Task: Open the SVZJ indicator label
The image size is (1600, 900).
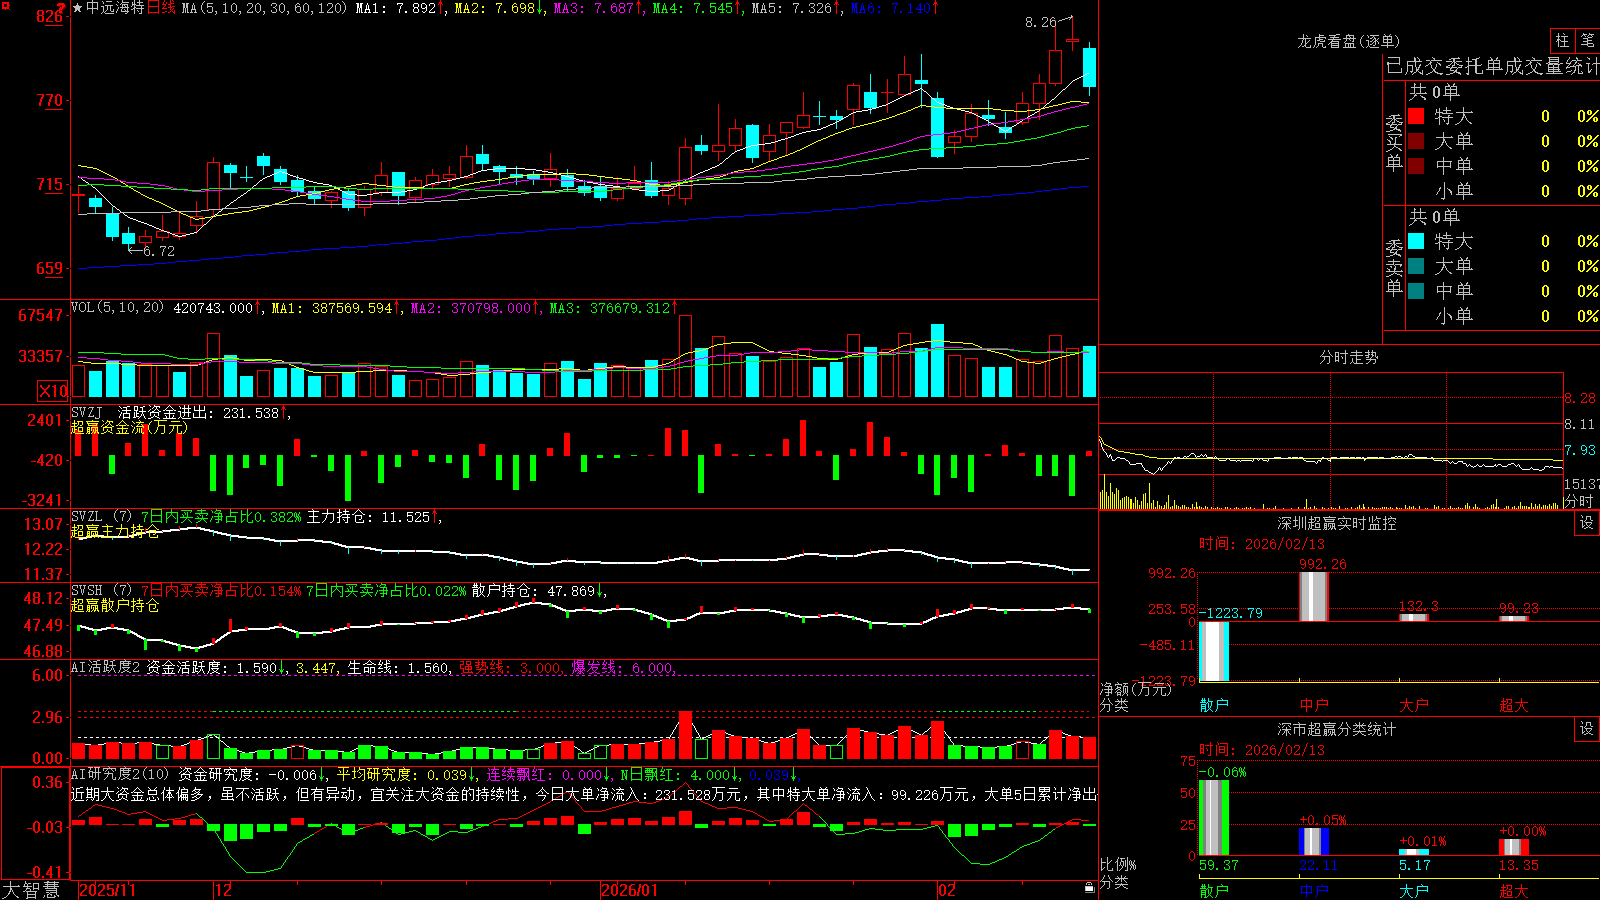Action: point(87,413)
